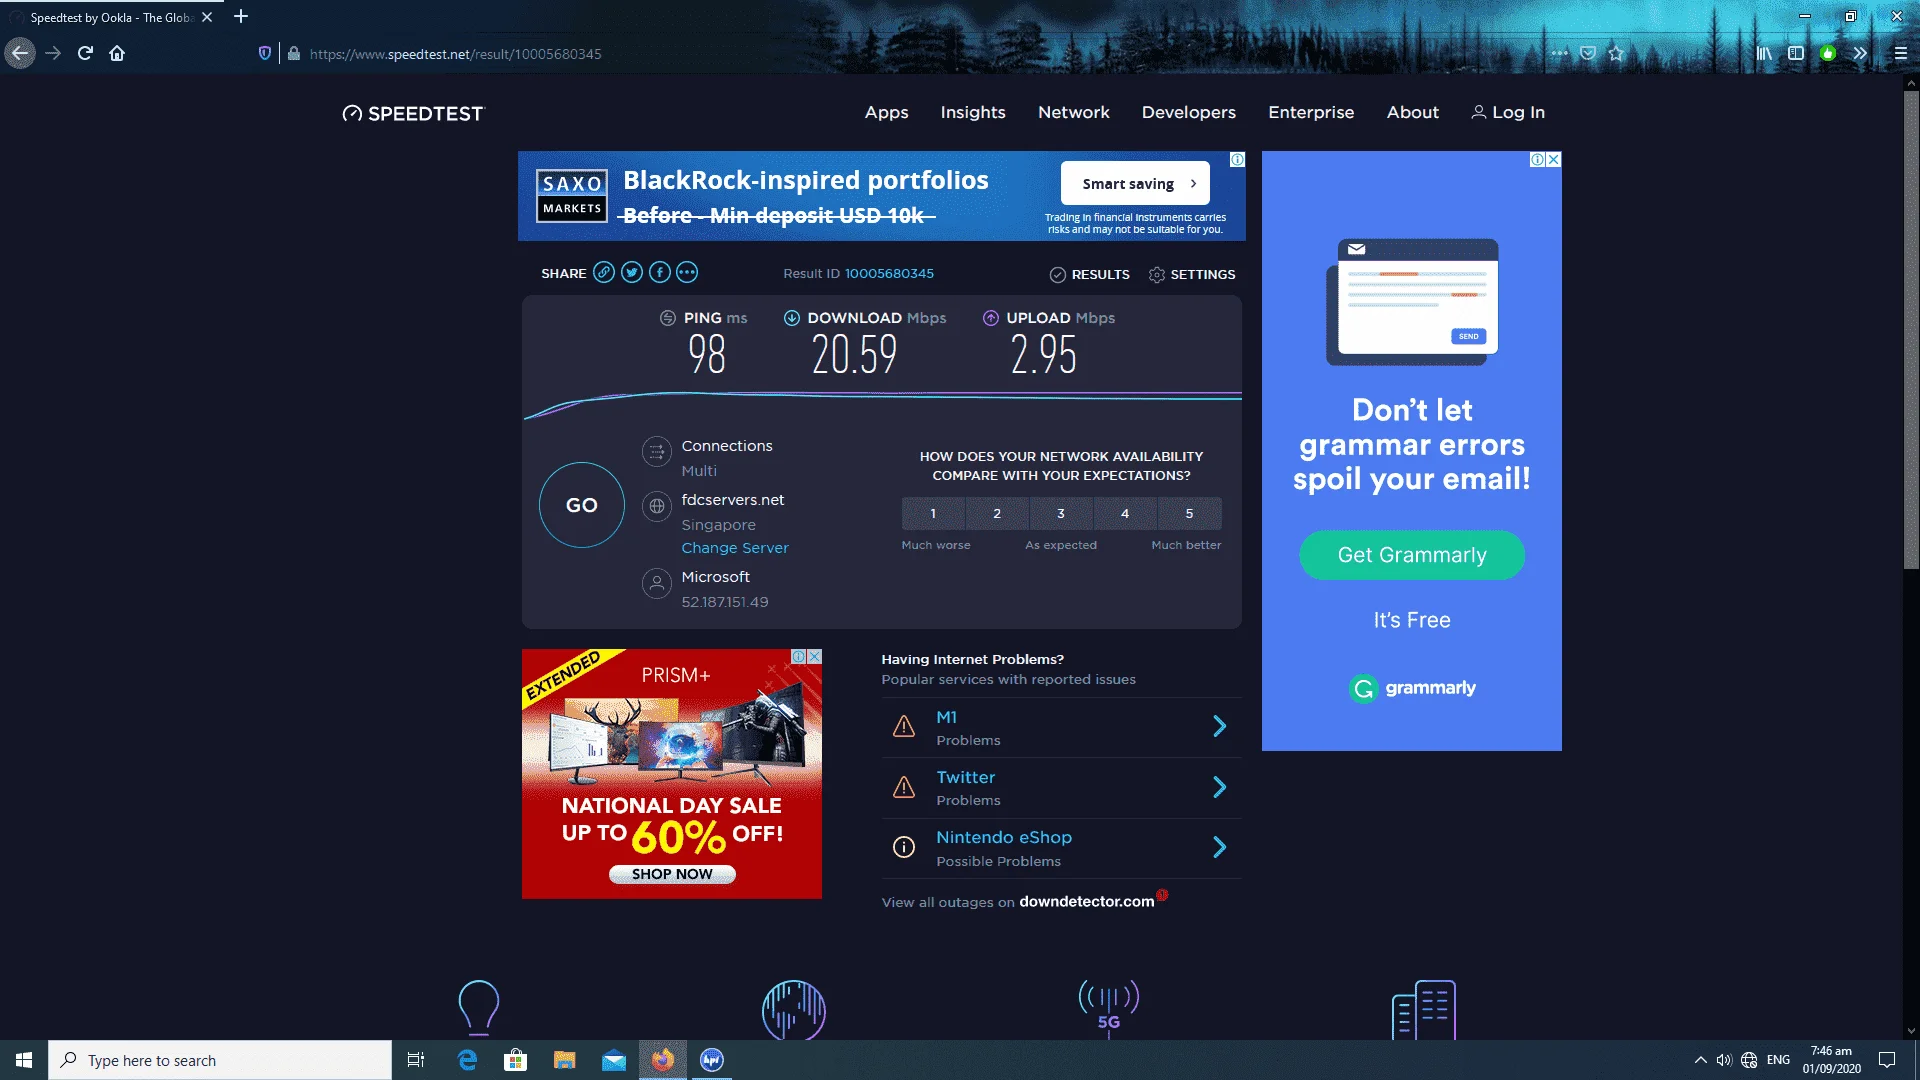Click the Speedtest logo
This screenshot has height=1080, width=1920.
click(x=413, y=113)
